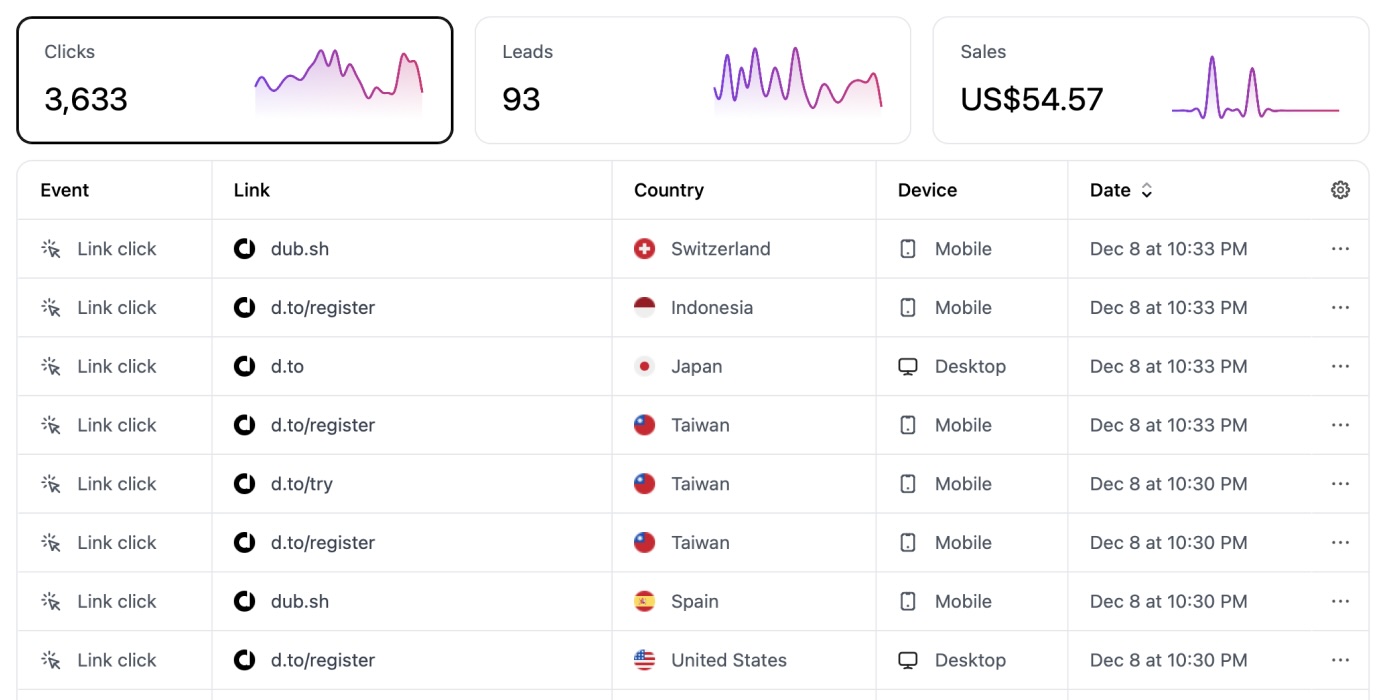This screenshot has width=1386, height=700.
Task: Click the Event column header
Action: click(x=64, y=189)
